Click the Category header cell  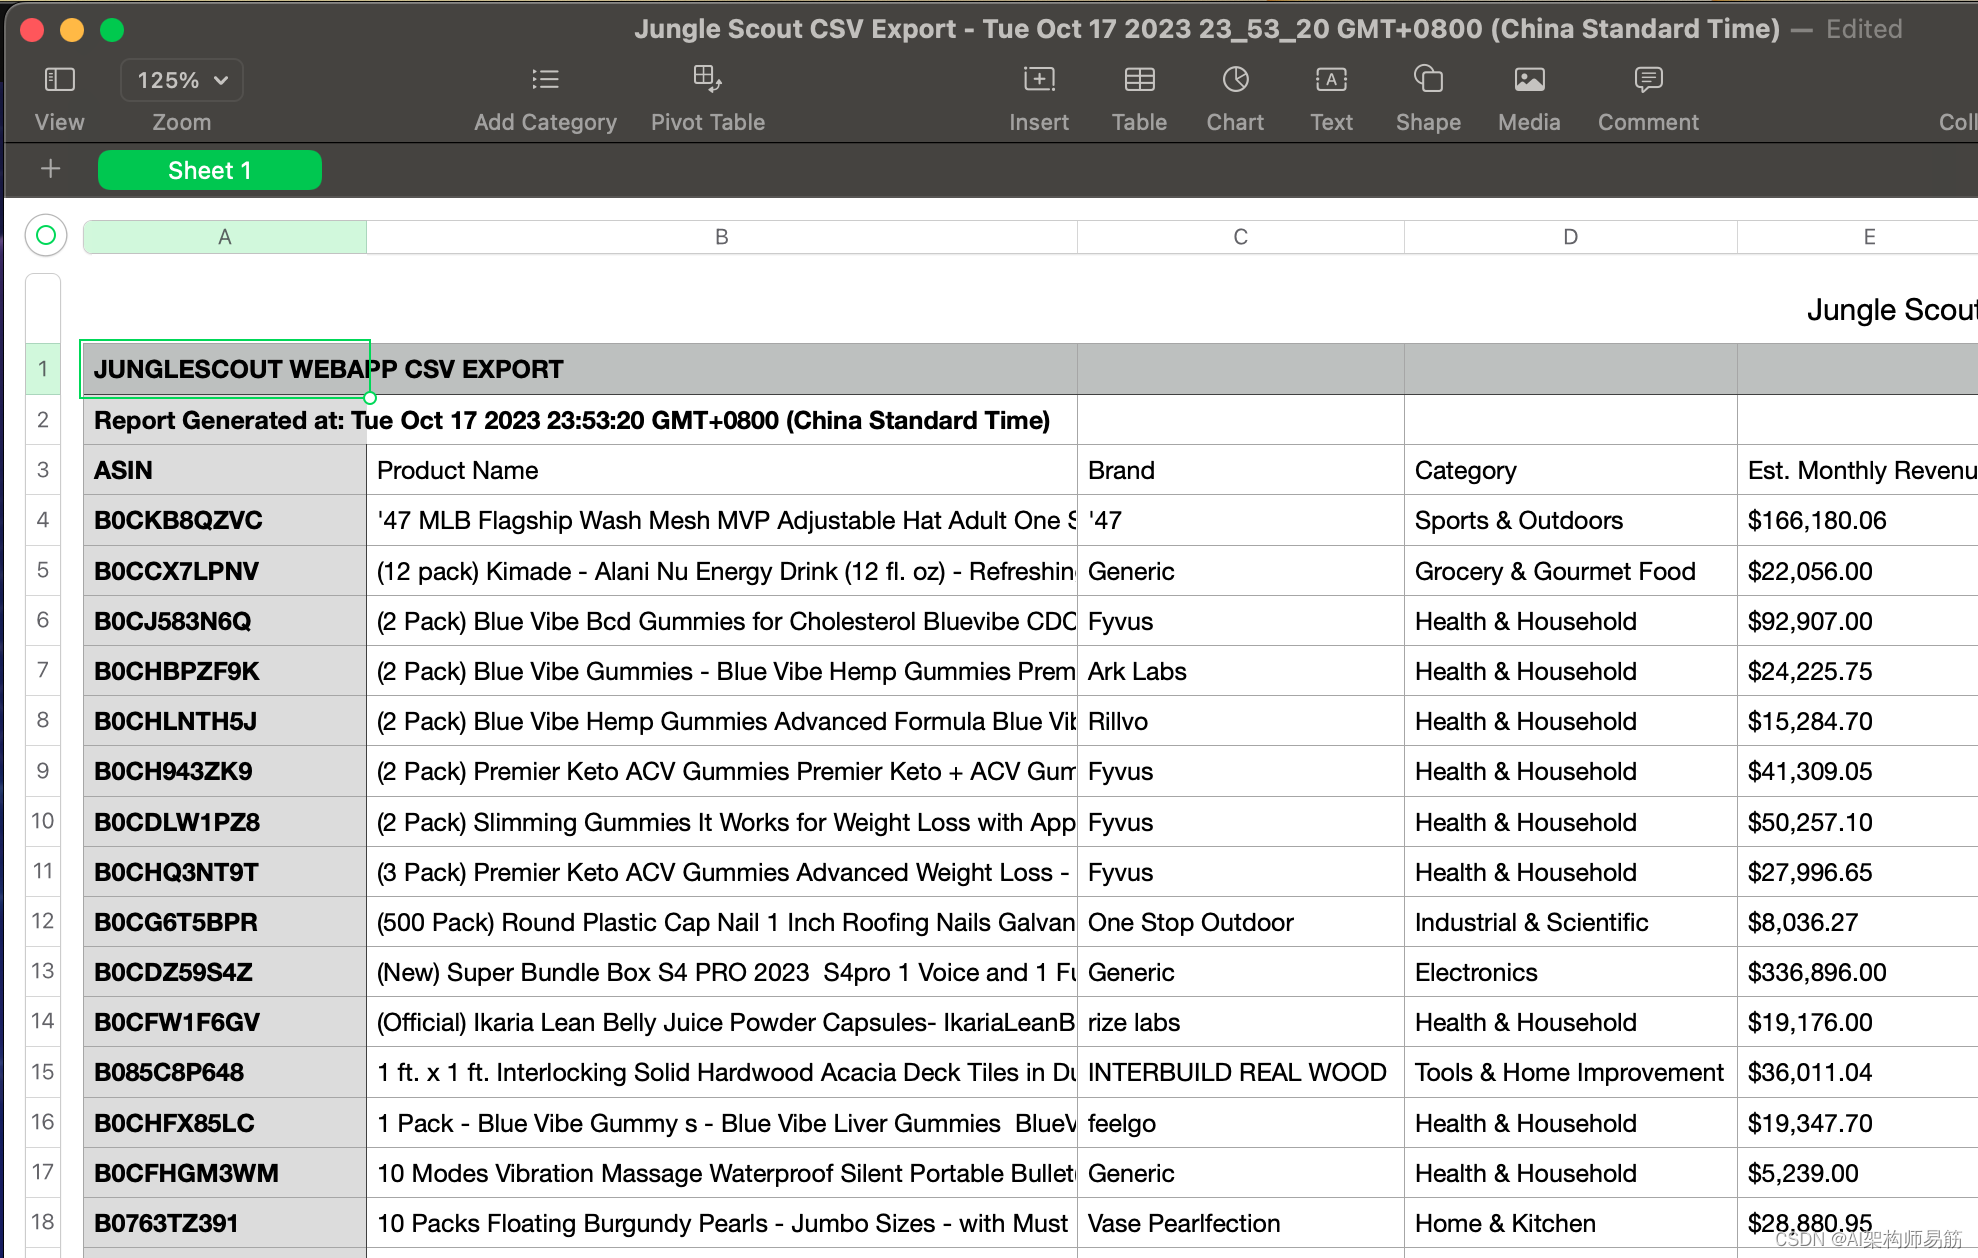[x=1571, y=470]
